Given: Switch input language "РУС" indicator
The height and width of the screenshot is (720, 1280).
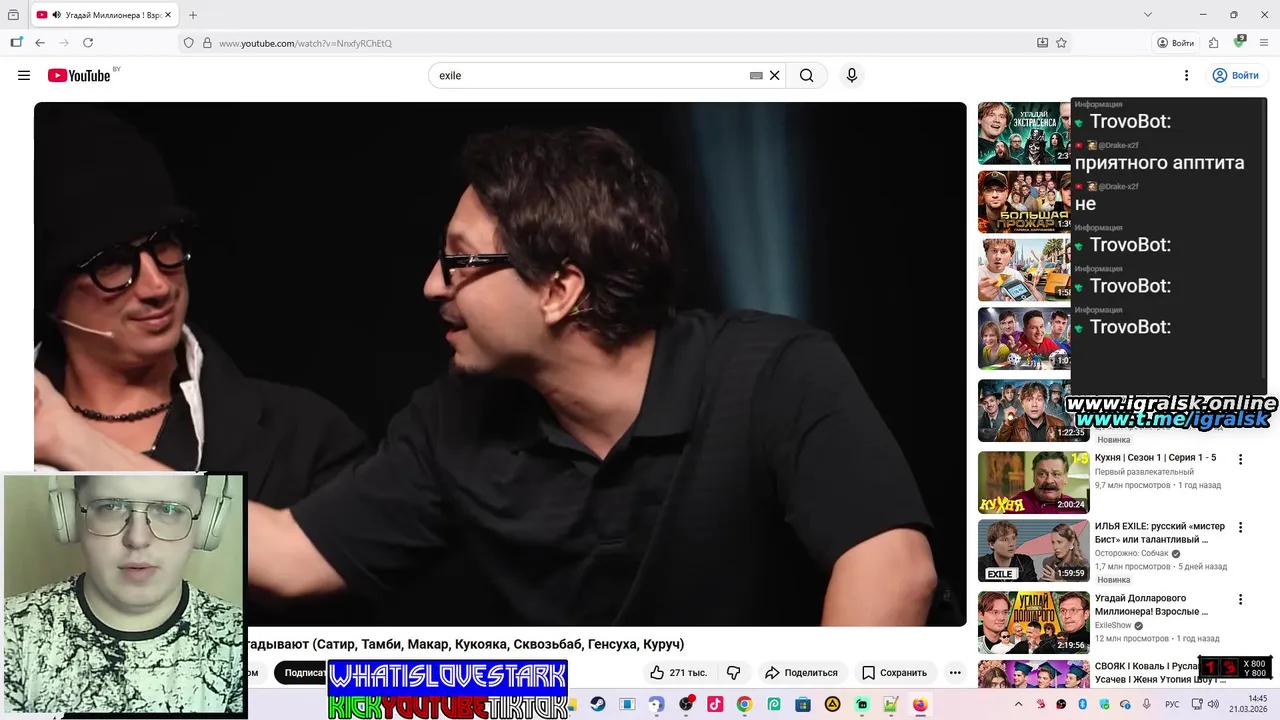Looking at the screenshot, I should coord(1172,704).
